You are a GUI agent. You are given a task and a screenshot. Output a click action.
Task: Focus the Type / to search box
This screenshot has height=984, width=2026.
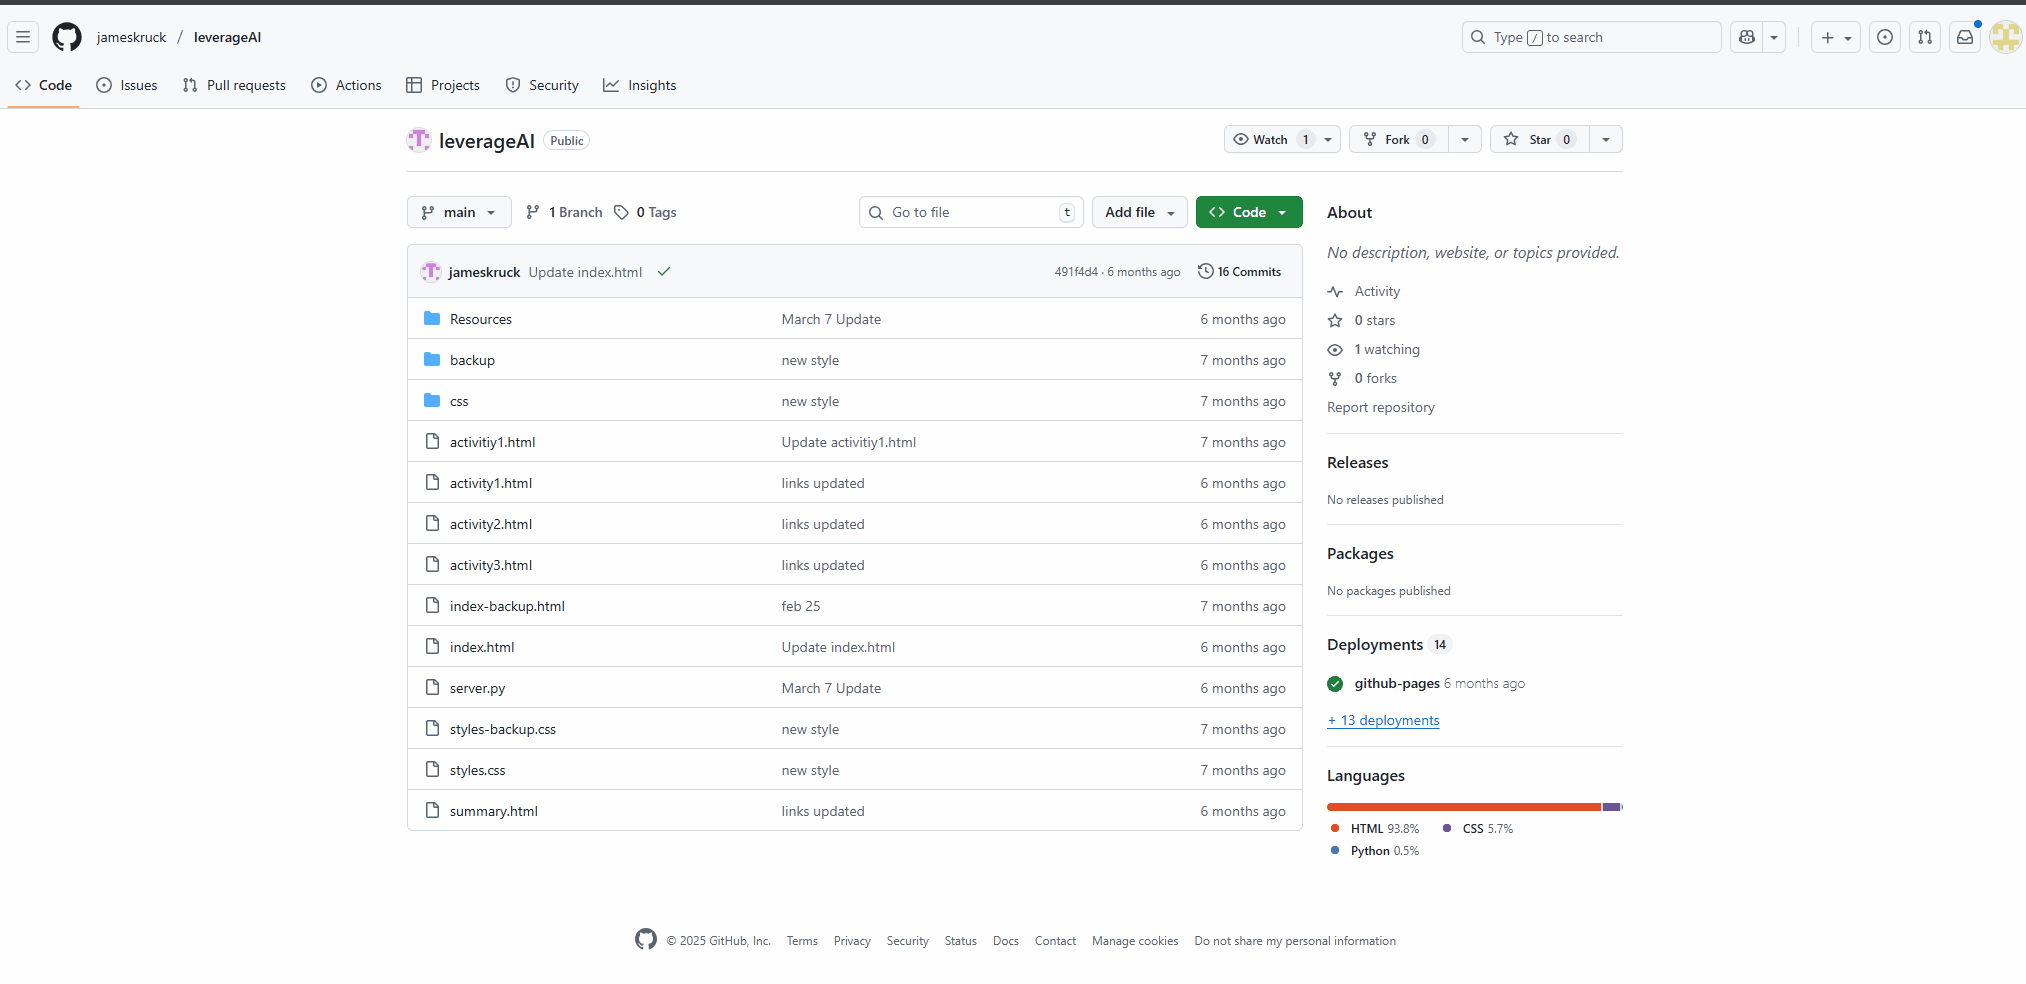pos(1592,37)
